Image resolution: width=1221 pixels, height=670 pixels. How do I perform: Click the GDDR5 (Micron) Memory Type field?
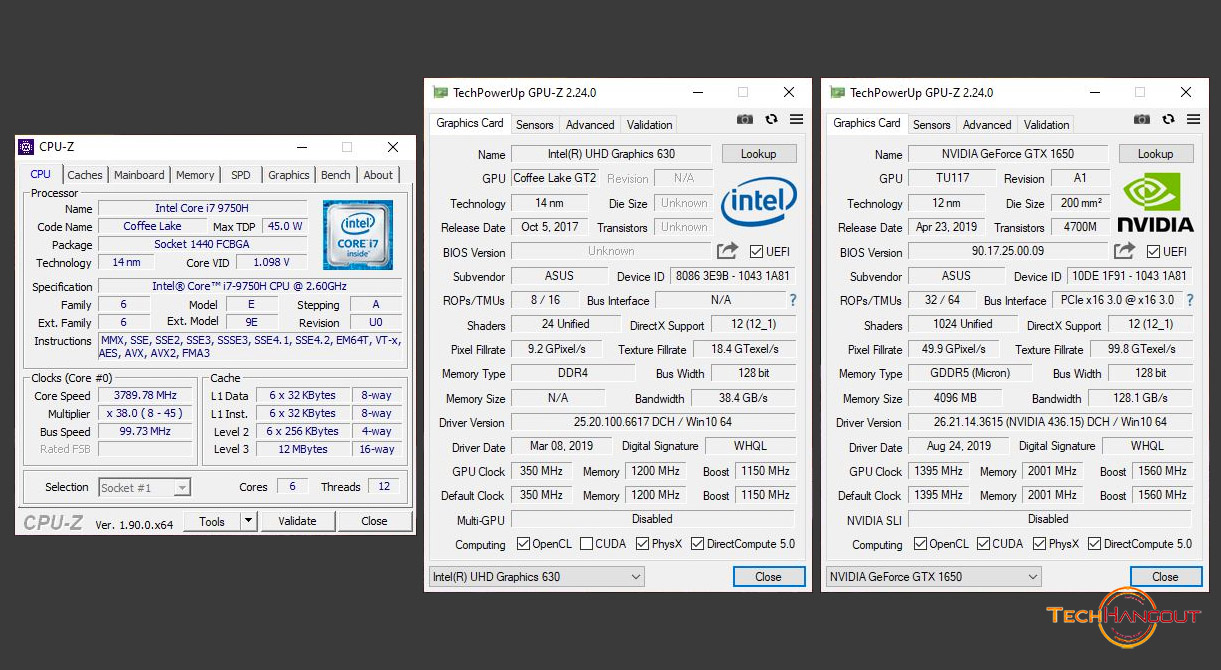coord(969,373)
